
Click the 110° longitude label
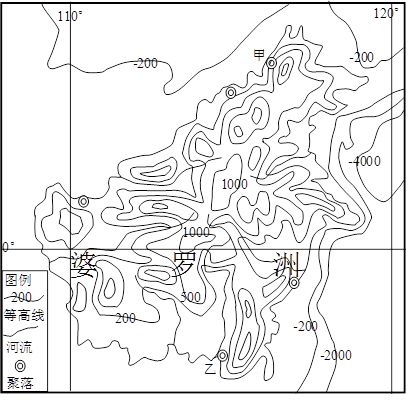[69, 16]
